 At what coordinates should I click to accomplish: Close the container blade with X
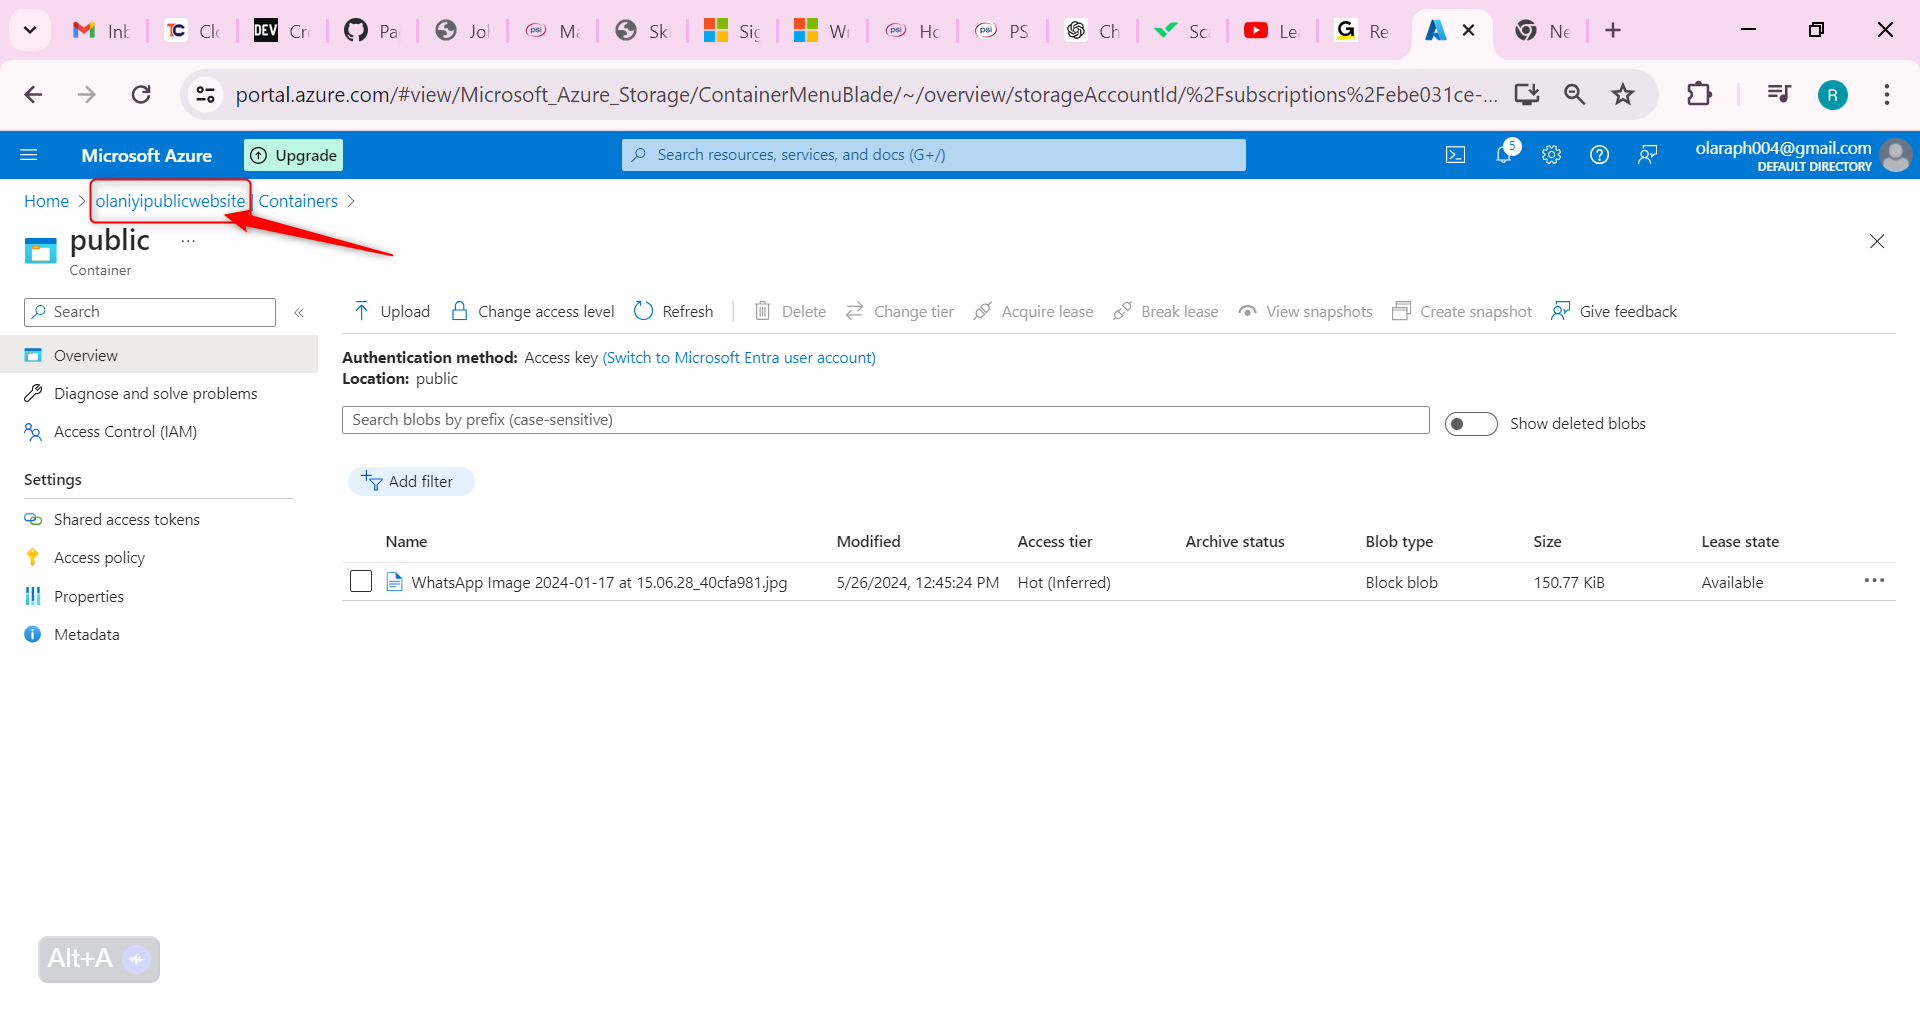click(1877, 241)
